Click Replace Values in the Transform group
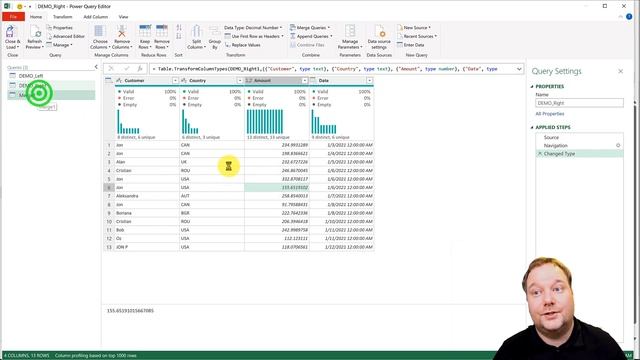Viewport: 640px width, 360px height. coord(243,45)
